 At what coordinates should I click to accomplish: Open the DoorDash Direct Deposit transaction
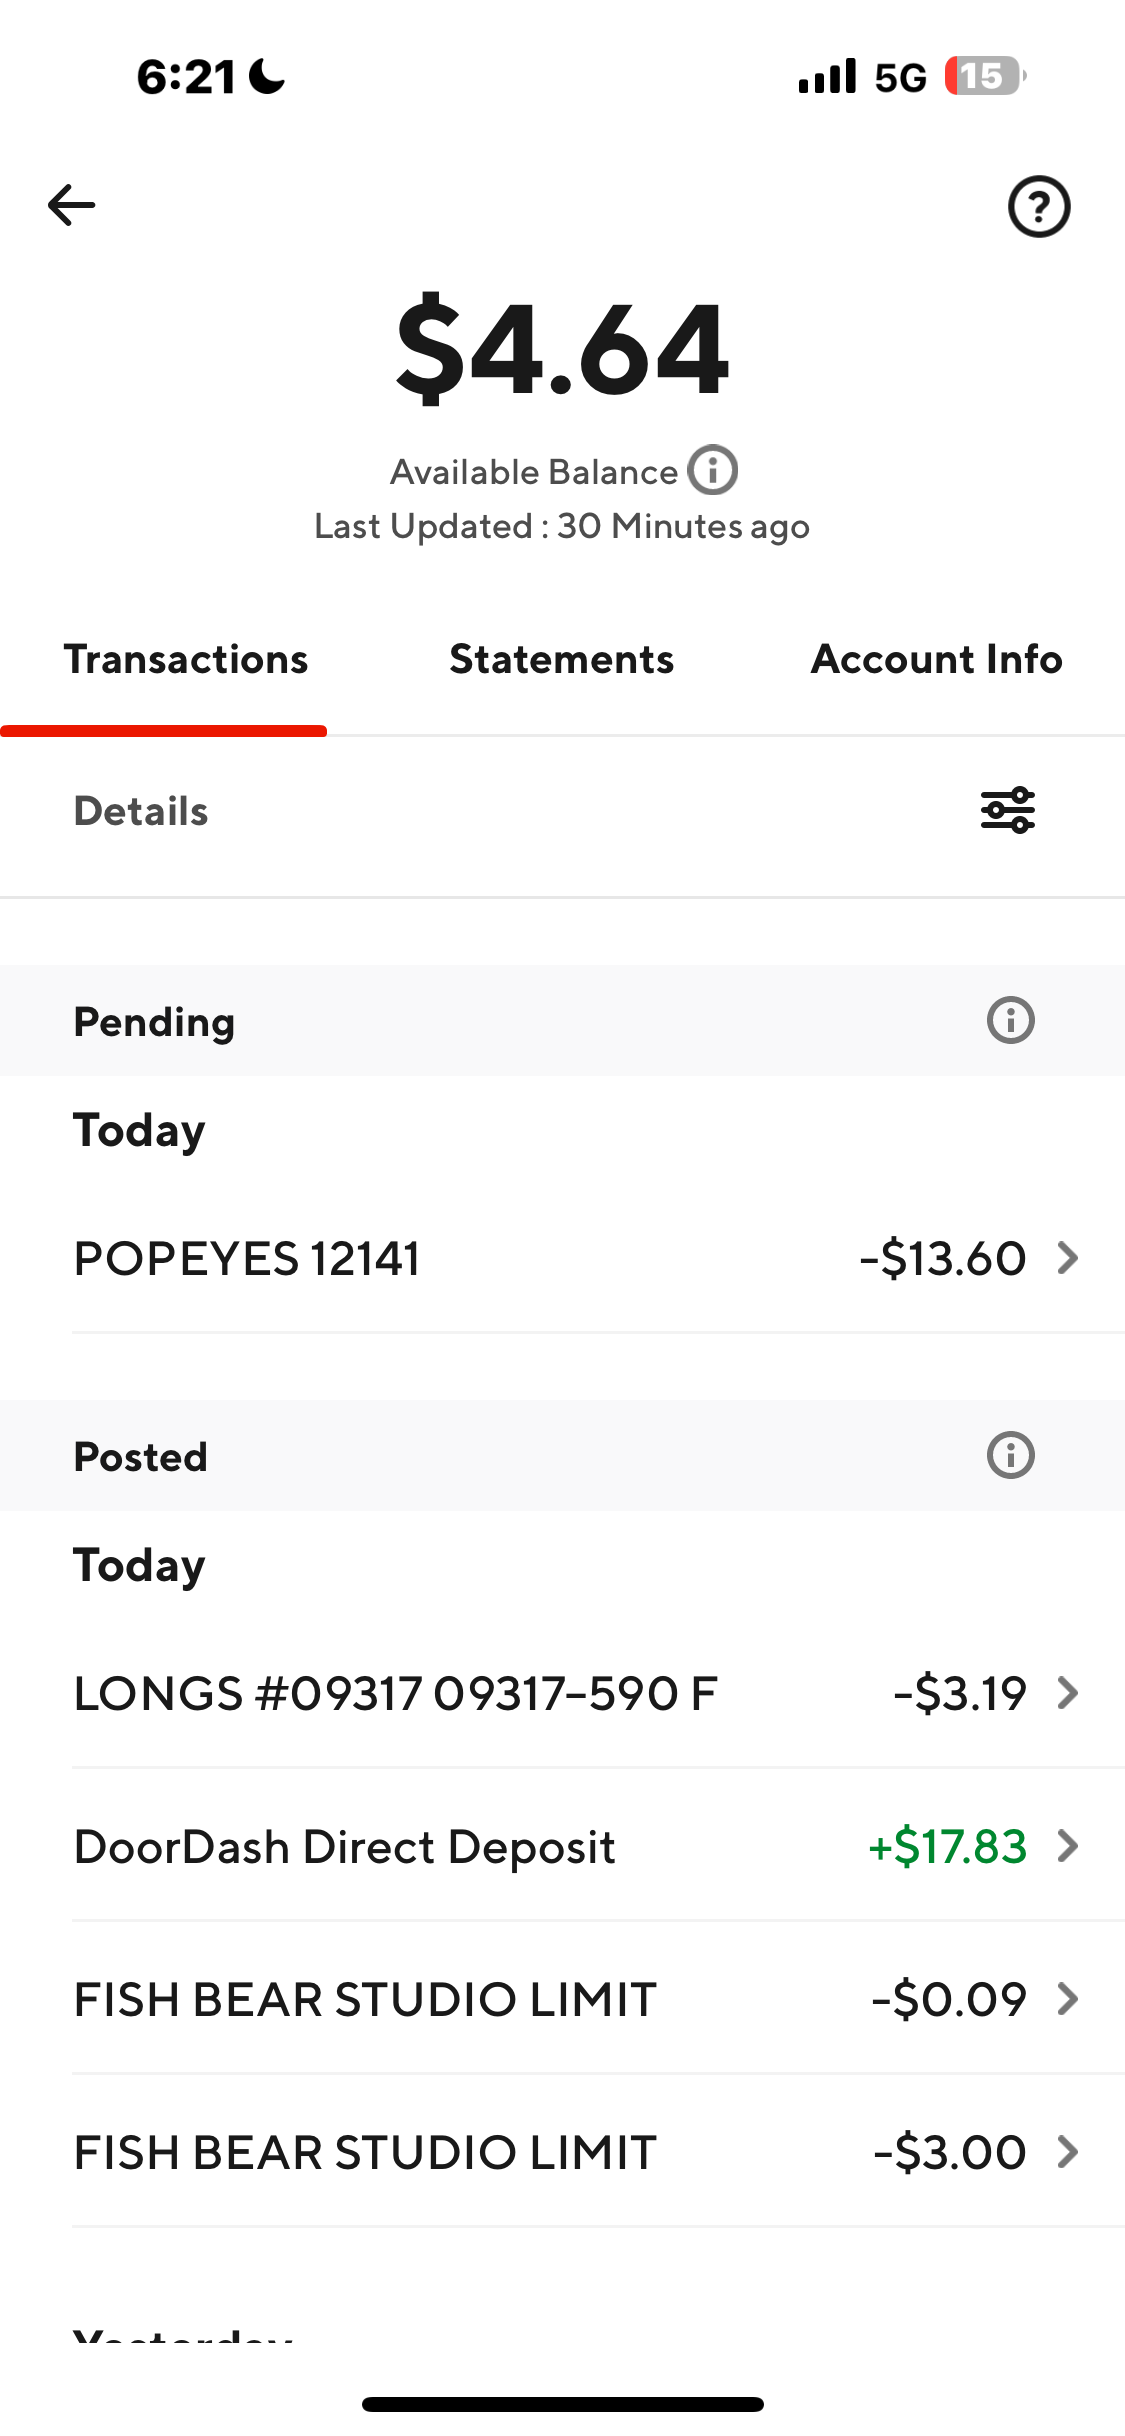click(x=345, y=1846)
